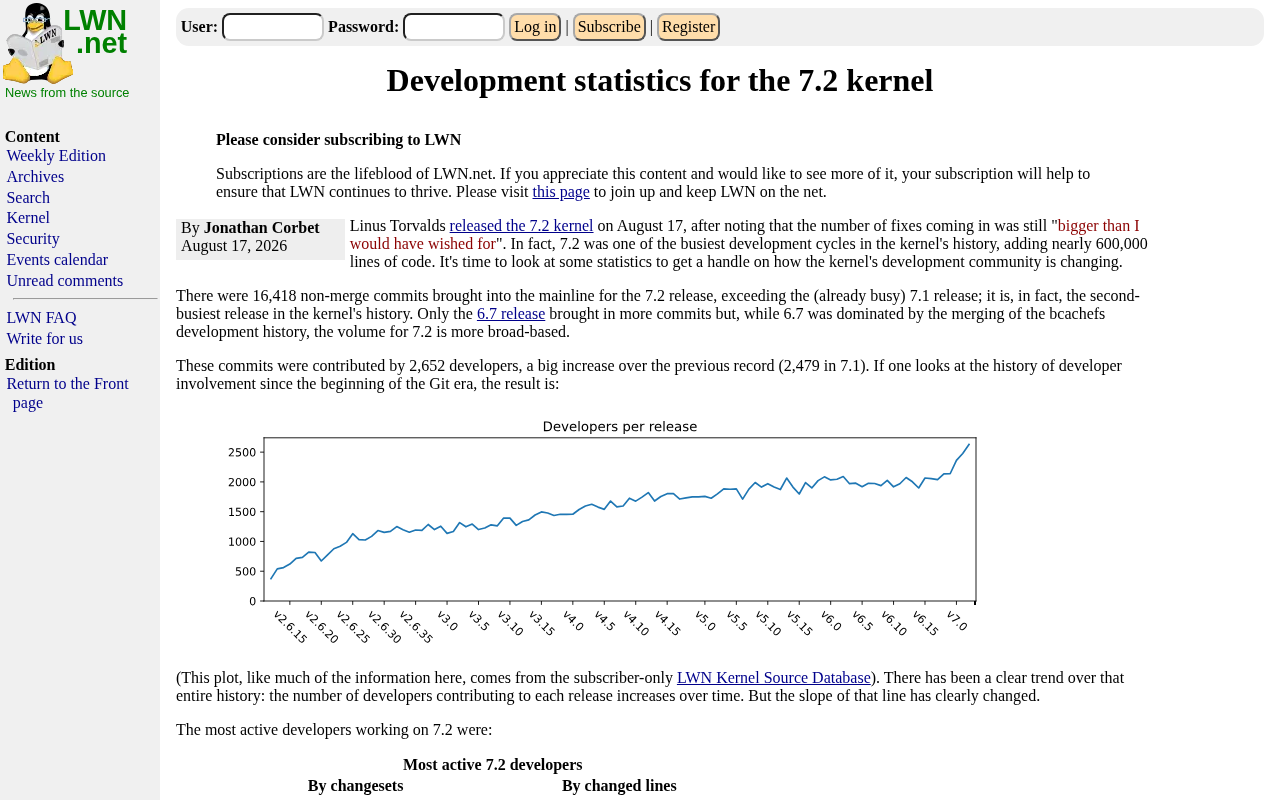Click the 'News from the source' tagline
The image size is (1280, 800).
(67, 93)
